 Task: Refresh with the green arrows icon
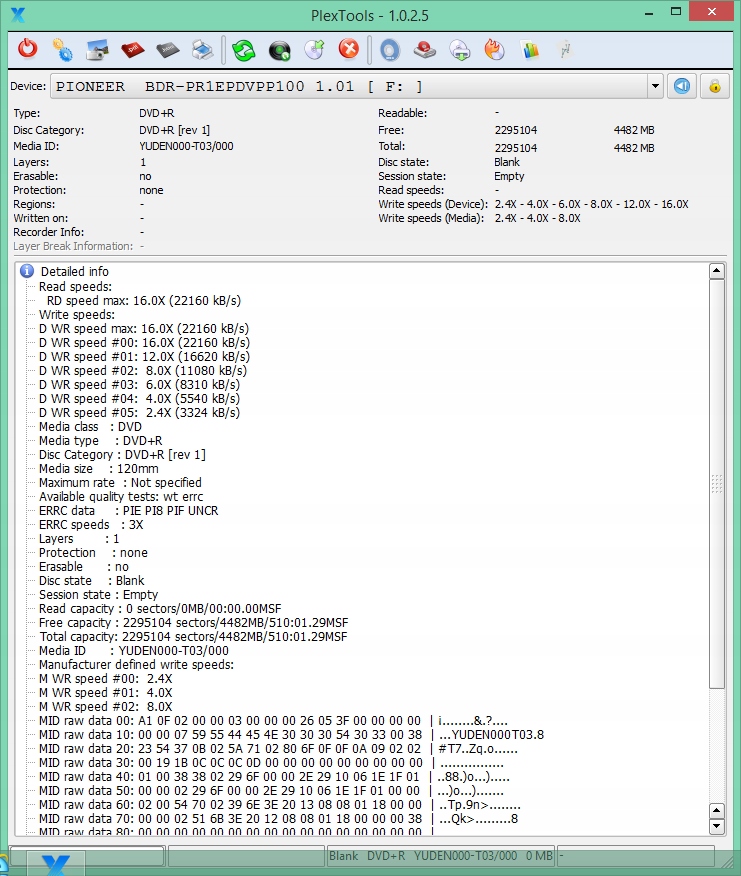pyautogui.click(x=244, y=50)
